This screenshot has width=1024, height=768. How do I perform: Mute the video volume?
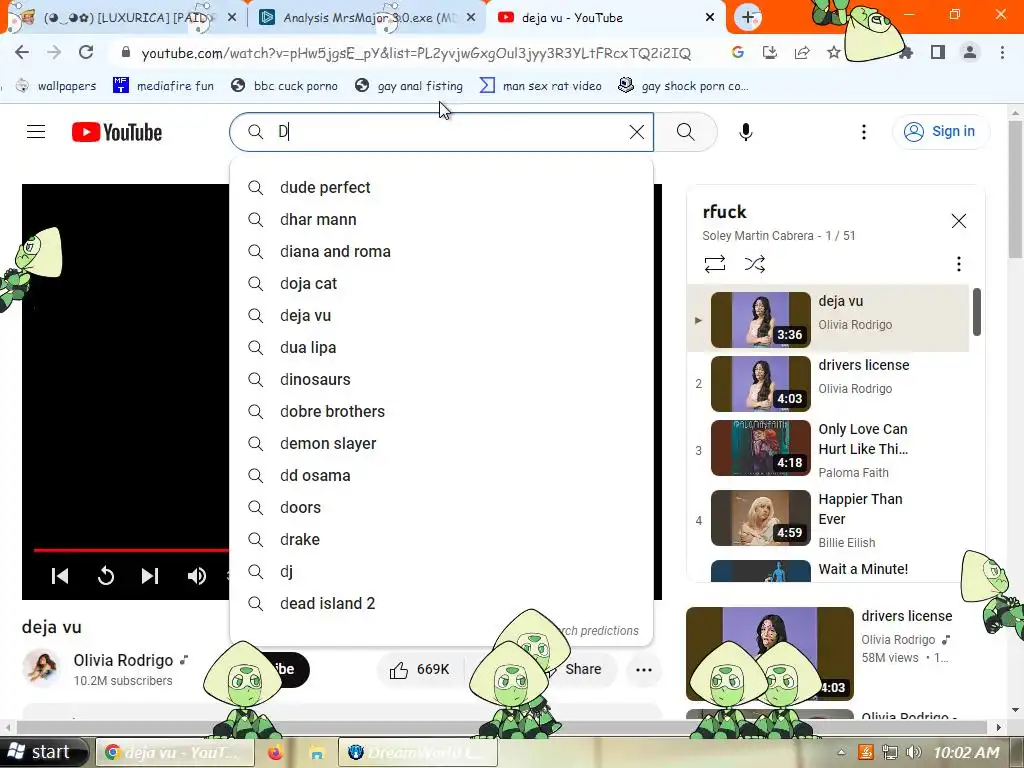(x=197, y=575)
